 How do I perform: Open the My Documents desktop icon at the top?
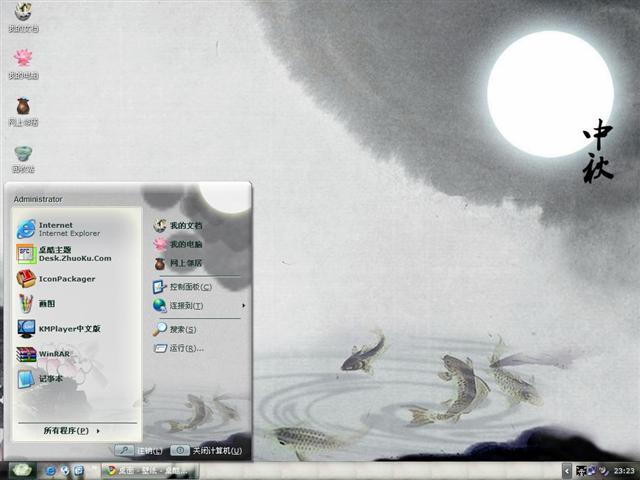pyautogui.click(x=23, y=16)
